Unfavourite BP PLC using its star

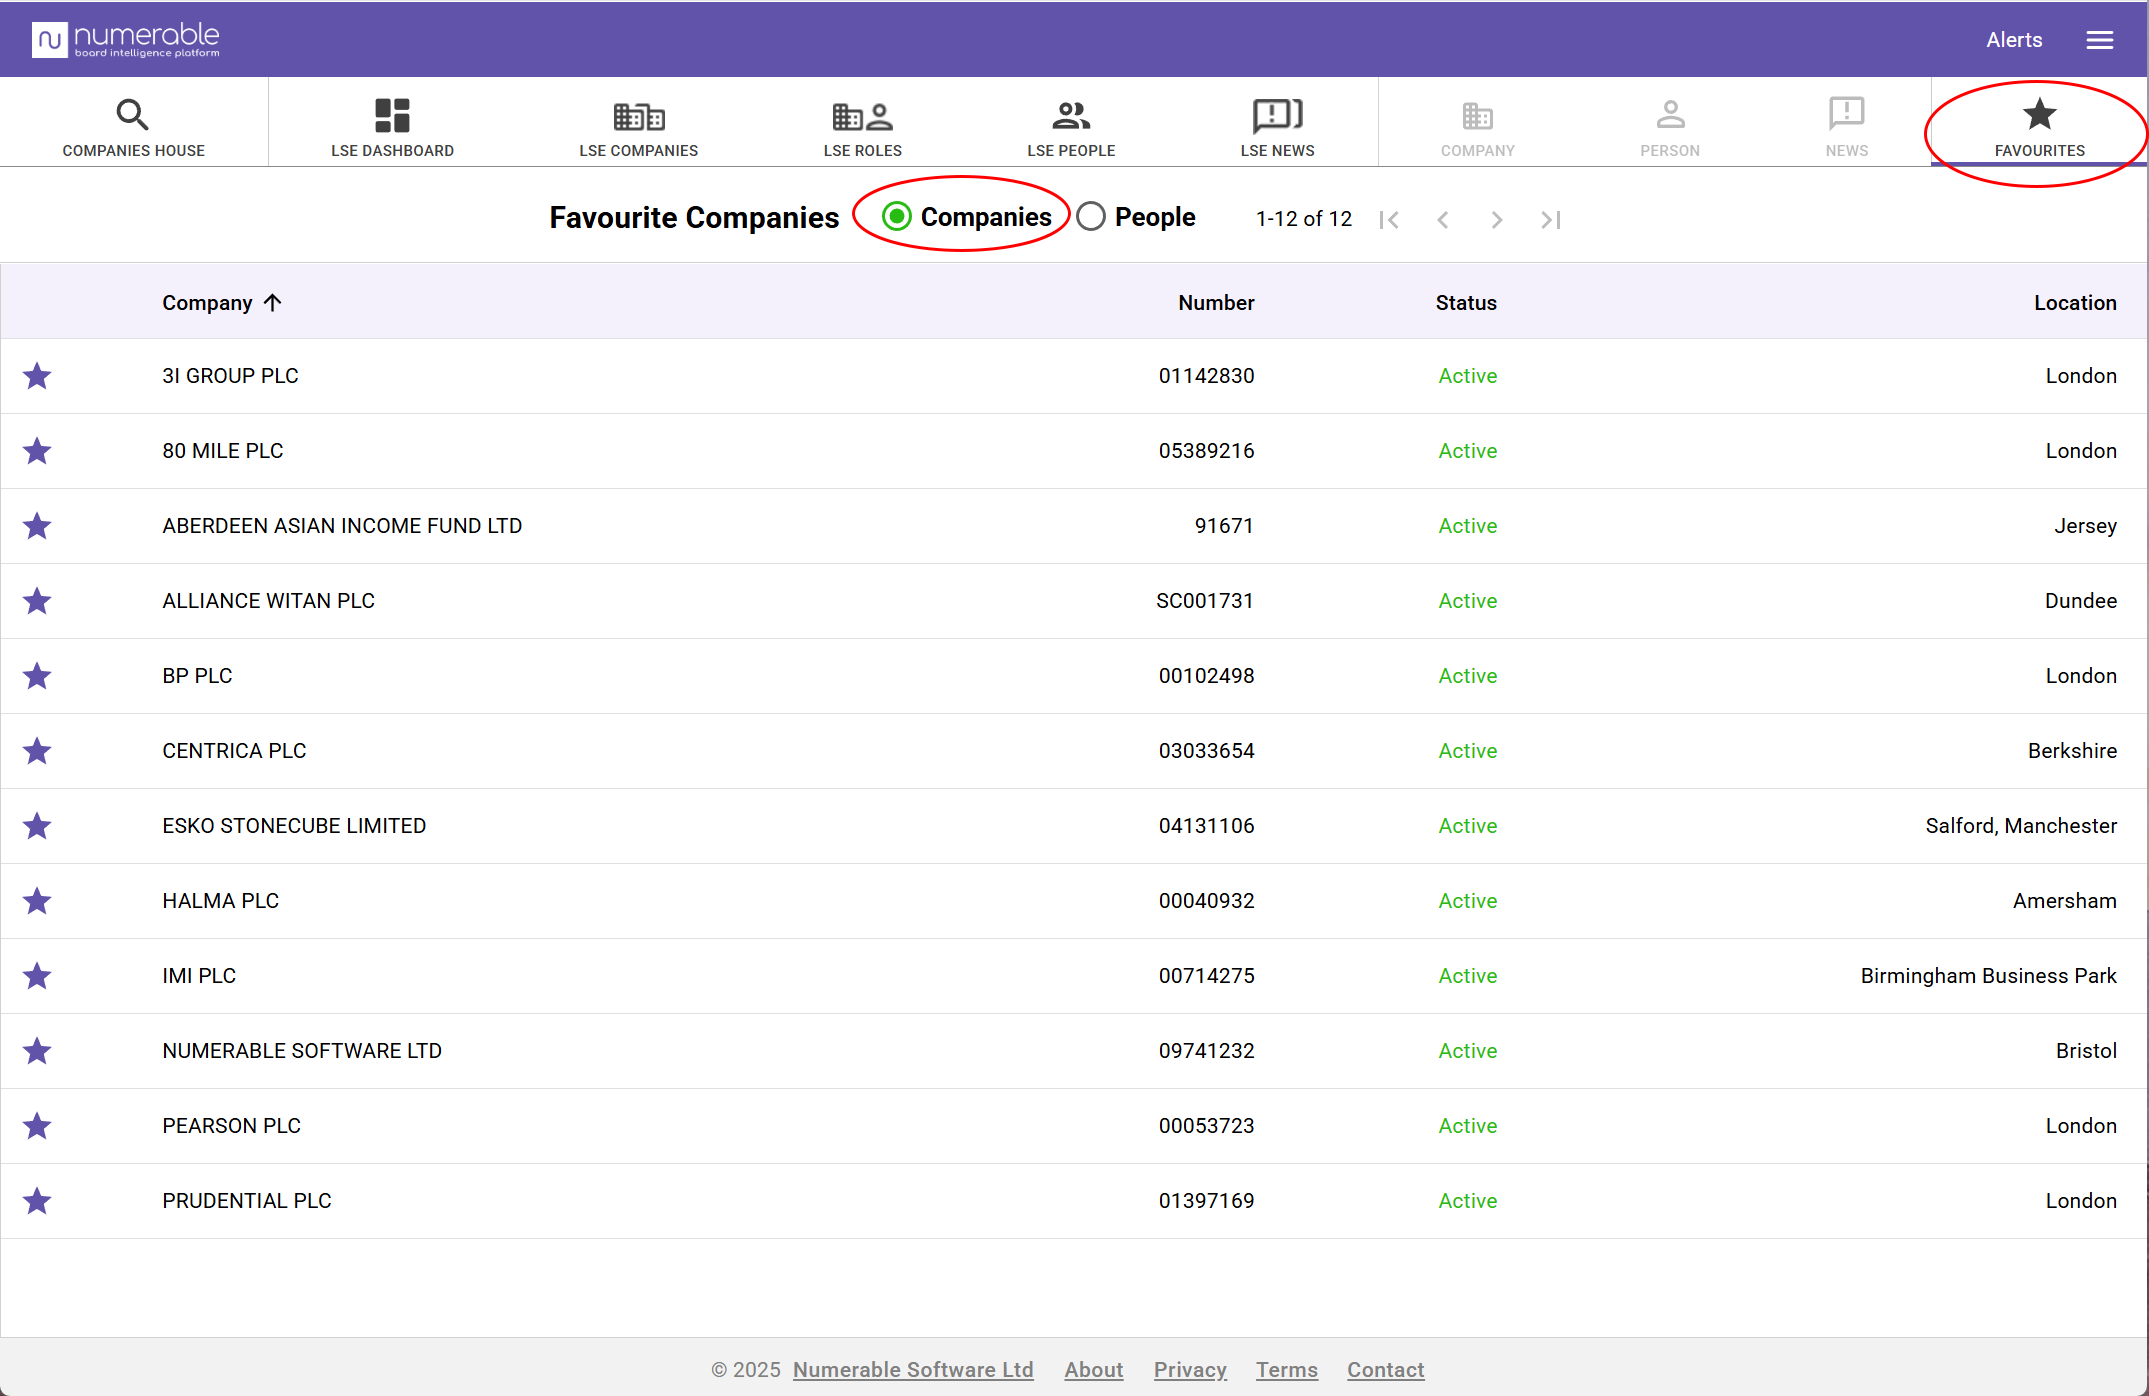click(37, 676)
